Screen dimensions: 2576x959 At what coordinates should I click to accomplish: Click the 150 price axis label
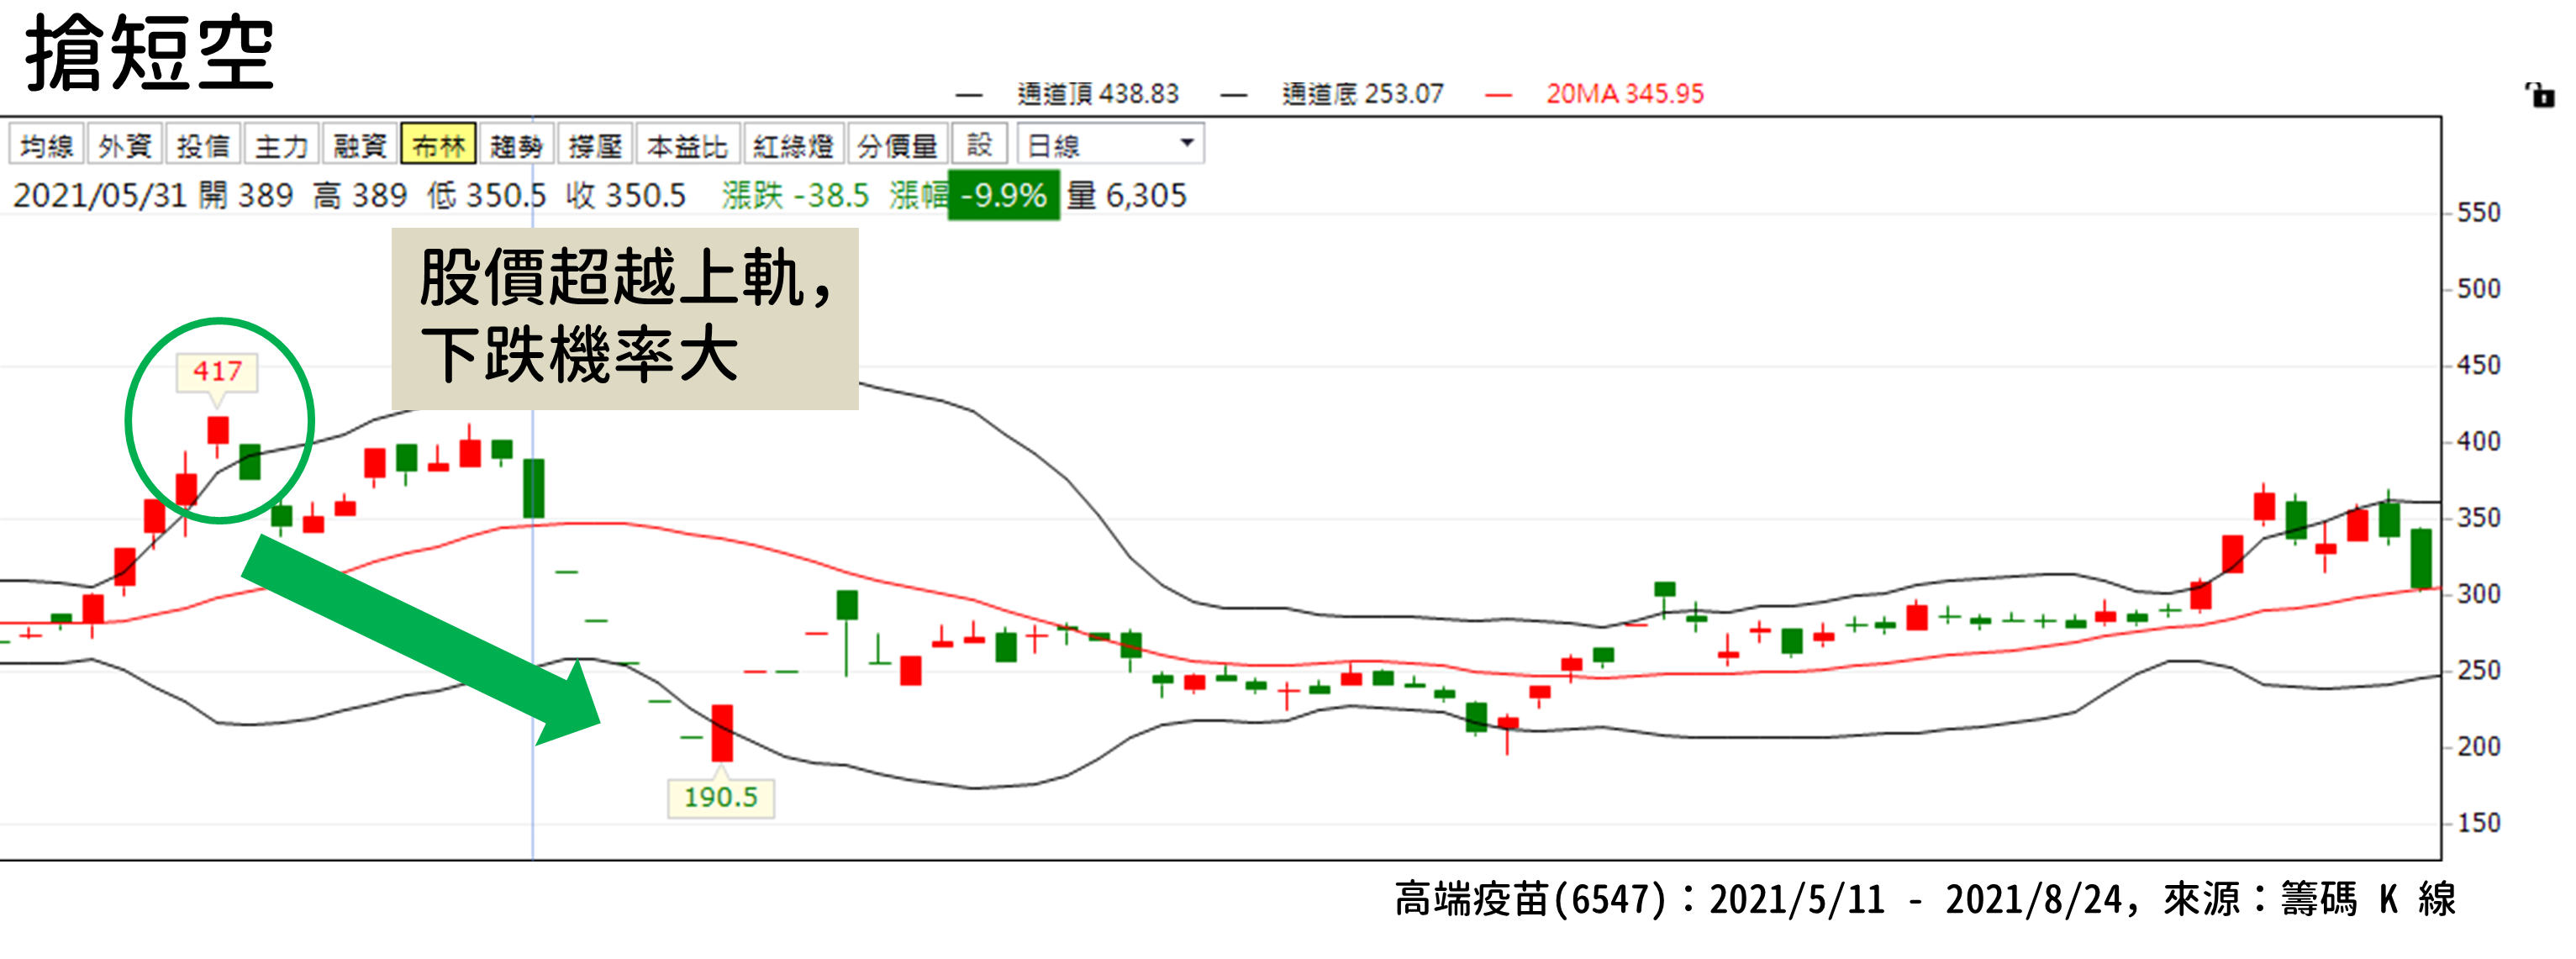(x=2479, y=823)
